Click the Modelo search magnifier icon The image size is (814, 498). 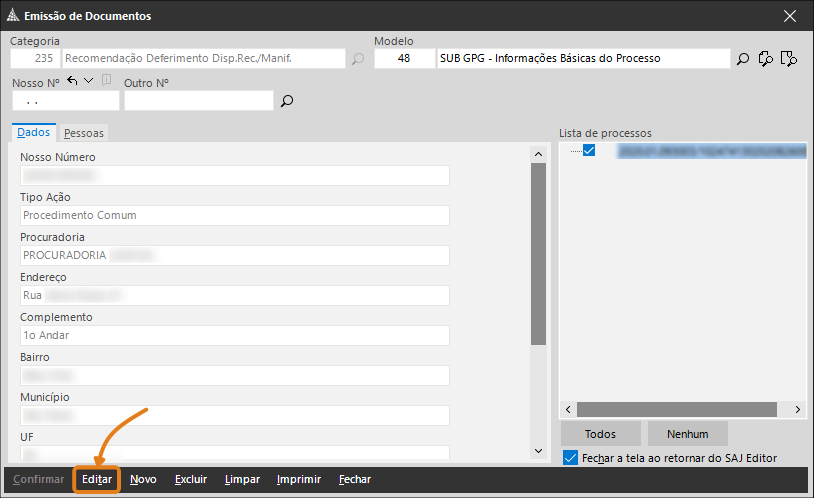(x=743, y=59)
